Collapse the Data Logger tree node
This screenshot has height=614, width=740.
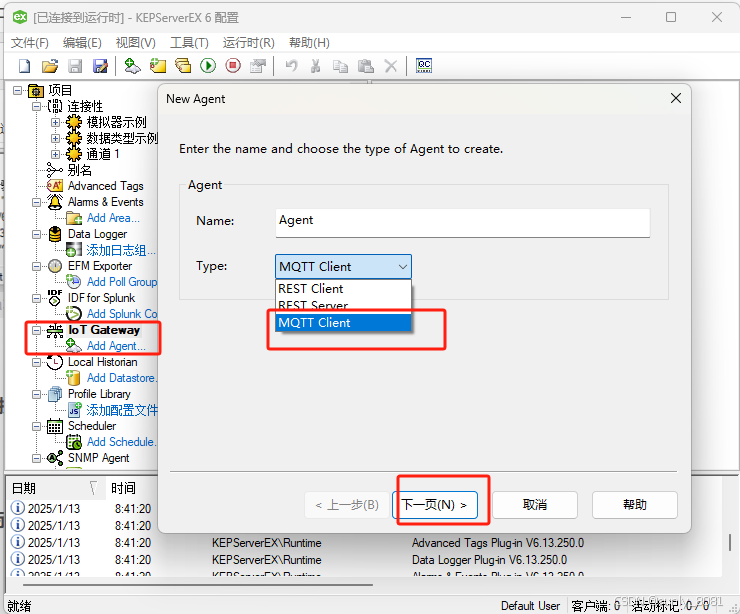[x=36, y=234]
